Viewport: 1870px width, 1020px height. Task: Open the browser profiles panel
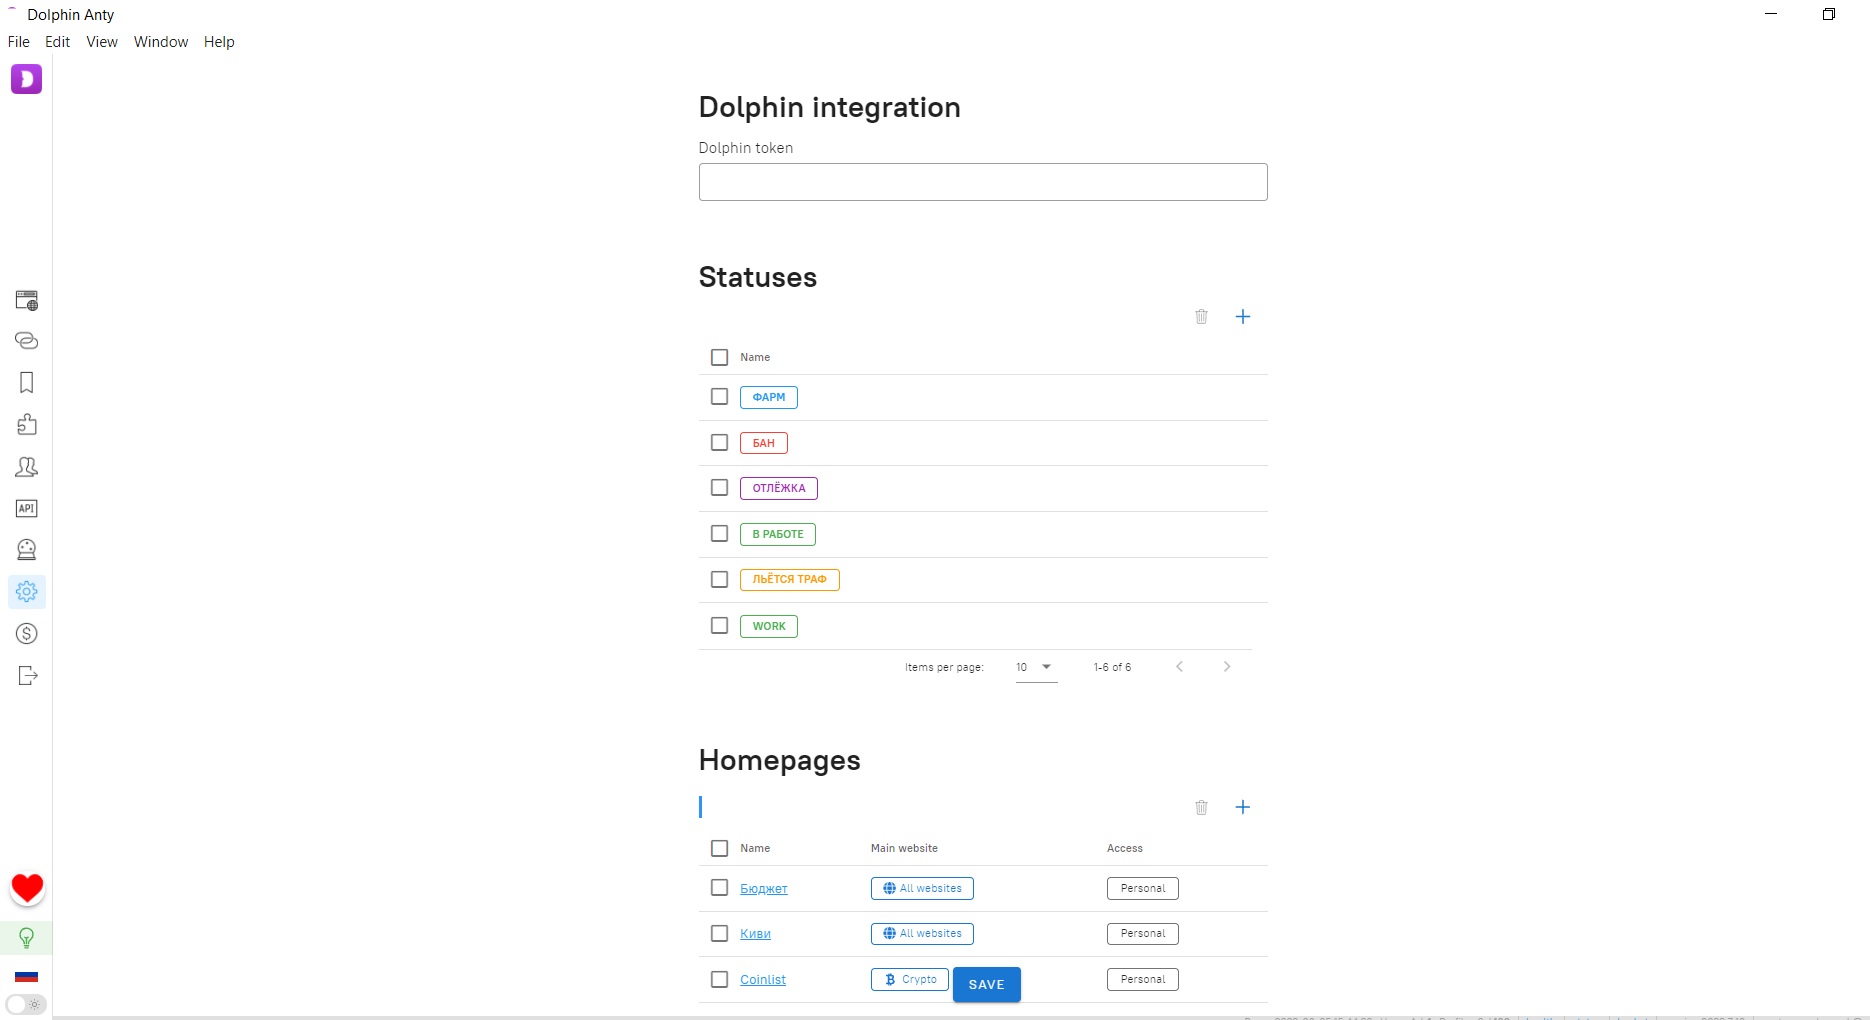point(27,299)
